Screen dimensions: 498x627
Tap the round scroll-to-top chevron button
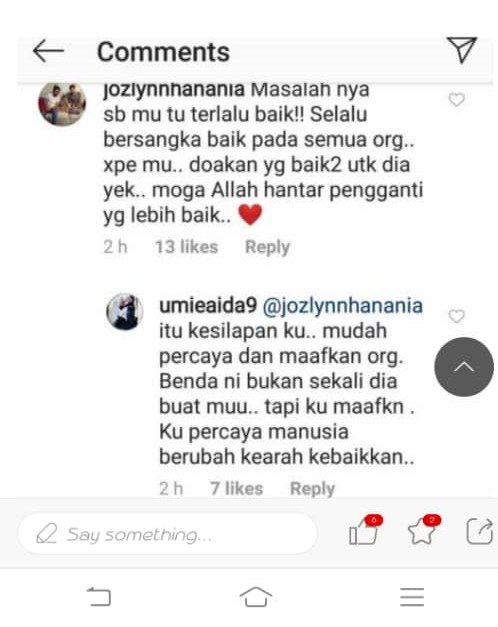click(x=464, y=367)
